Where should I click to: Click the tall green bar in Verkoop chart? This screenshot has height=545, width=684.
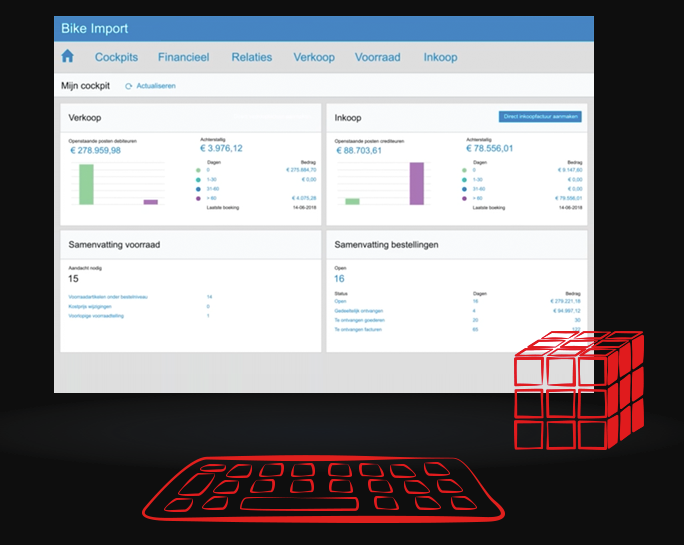[x=86, y=184]
